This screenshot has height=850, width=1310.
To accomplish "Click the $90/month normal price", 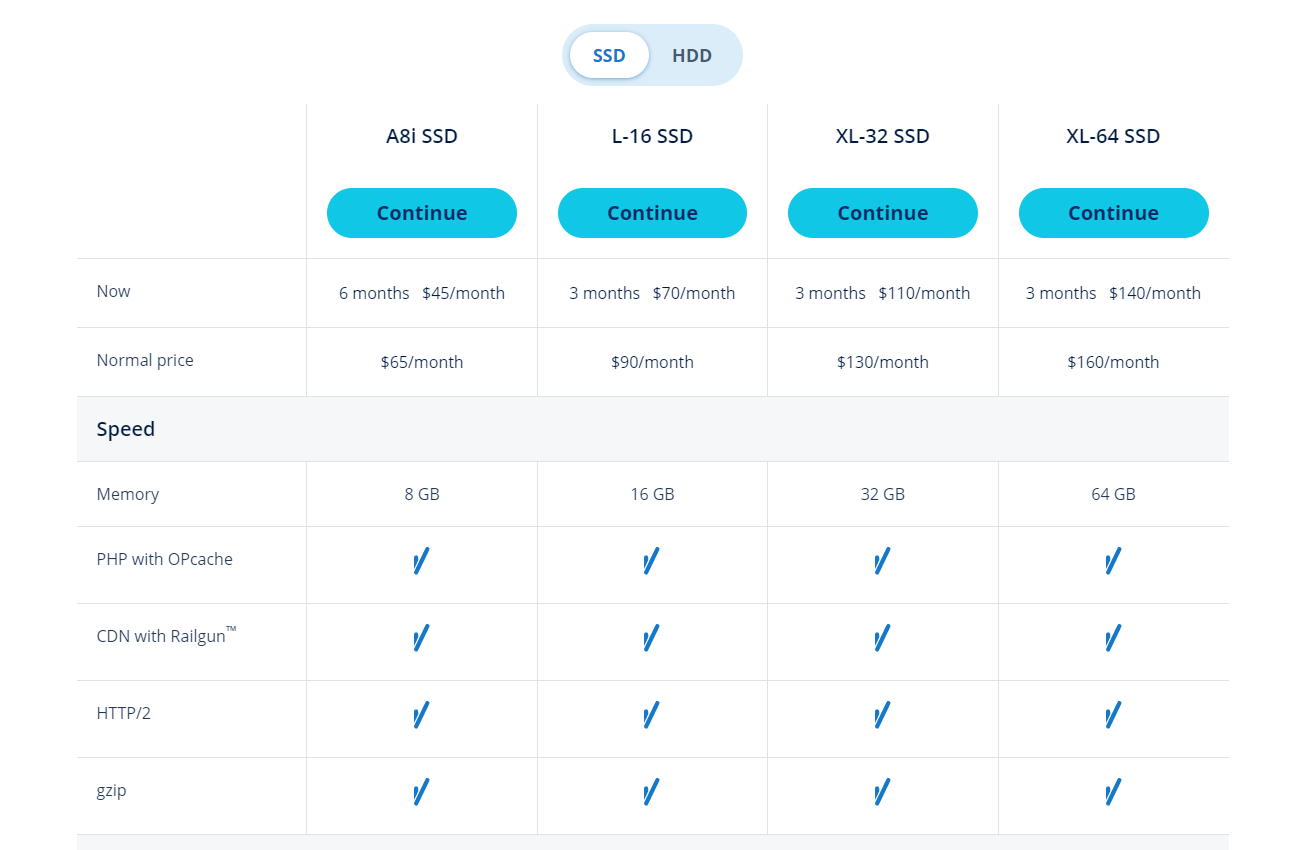I will click(x=652, y=362).
